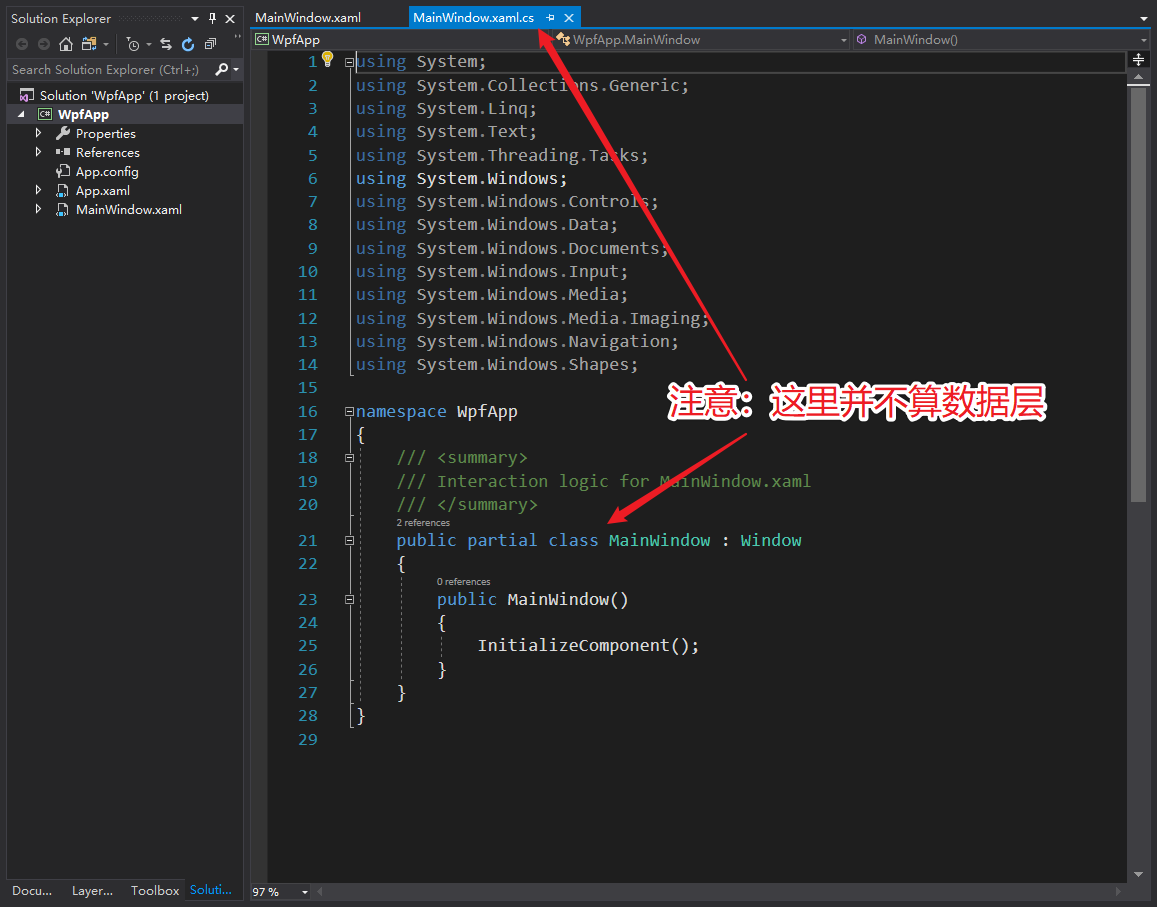Image resolution: width=1157 pixels, height=907 pixels.
Task: Click the Switch Views icon in Solution Explorer
Action: (89, 44)
